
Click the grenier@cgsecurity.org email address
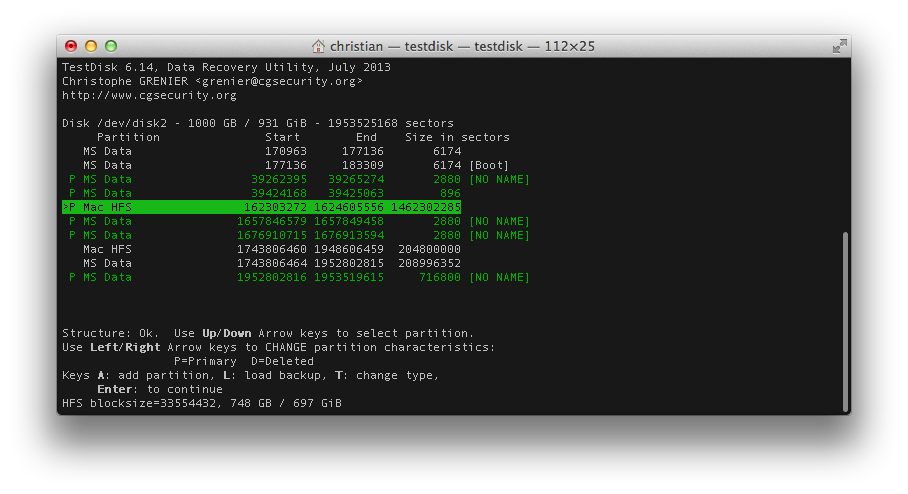click(x=279, y=81)
